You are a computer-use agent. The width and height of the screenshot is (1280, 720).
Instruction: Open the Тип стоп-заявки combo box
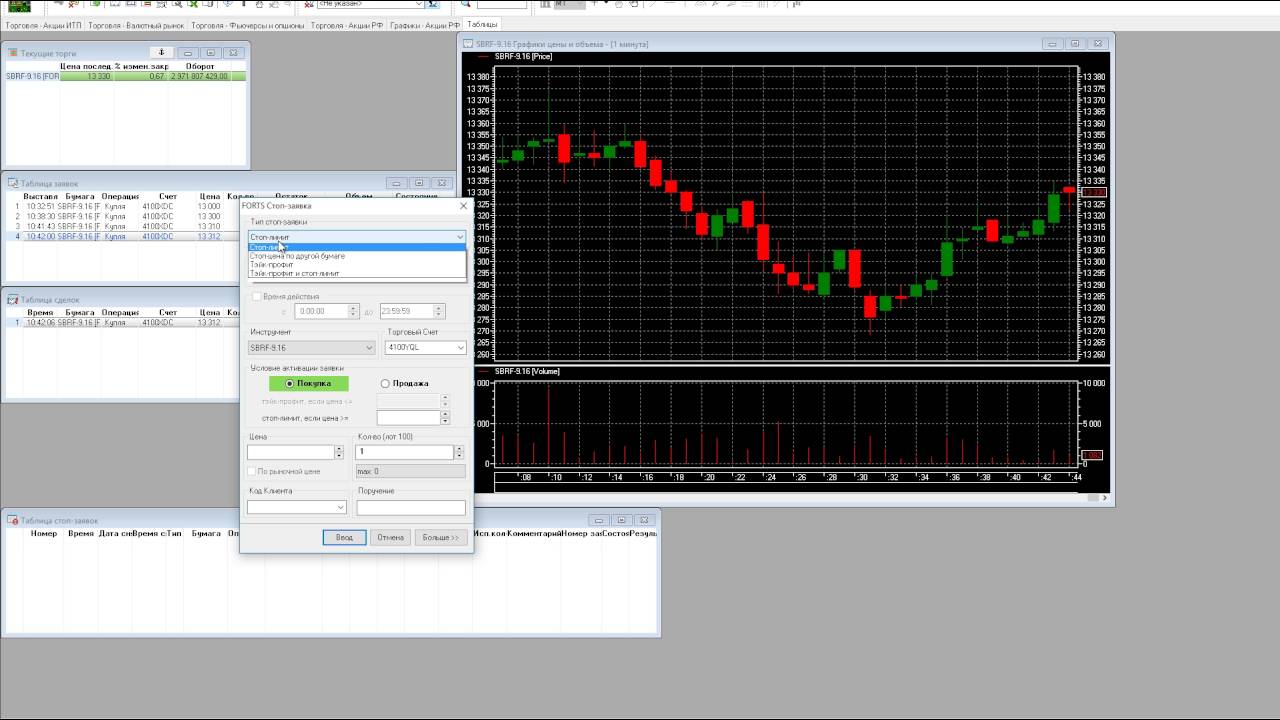(357, 237)
